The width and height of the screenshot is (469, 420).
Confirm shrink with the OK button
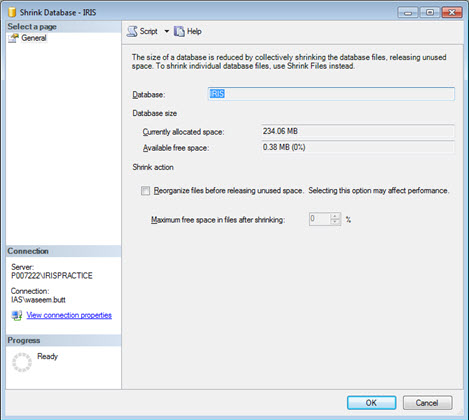coord(371,403)
